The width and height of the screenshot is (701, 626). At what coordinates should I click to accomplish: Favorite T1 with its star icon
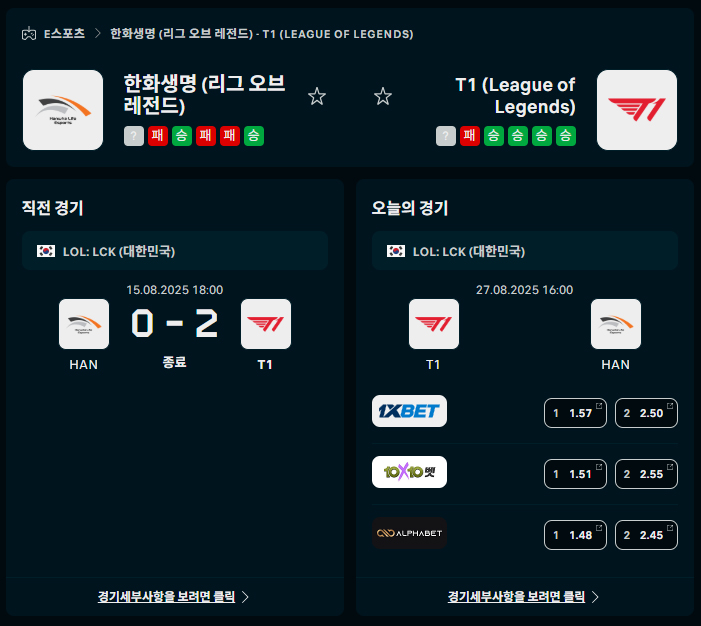[x=383, y=97]
